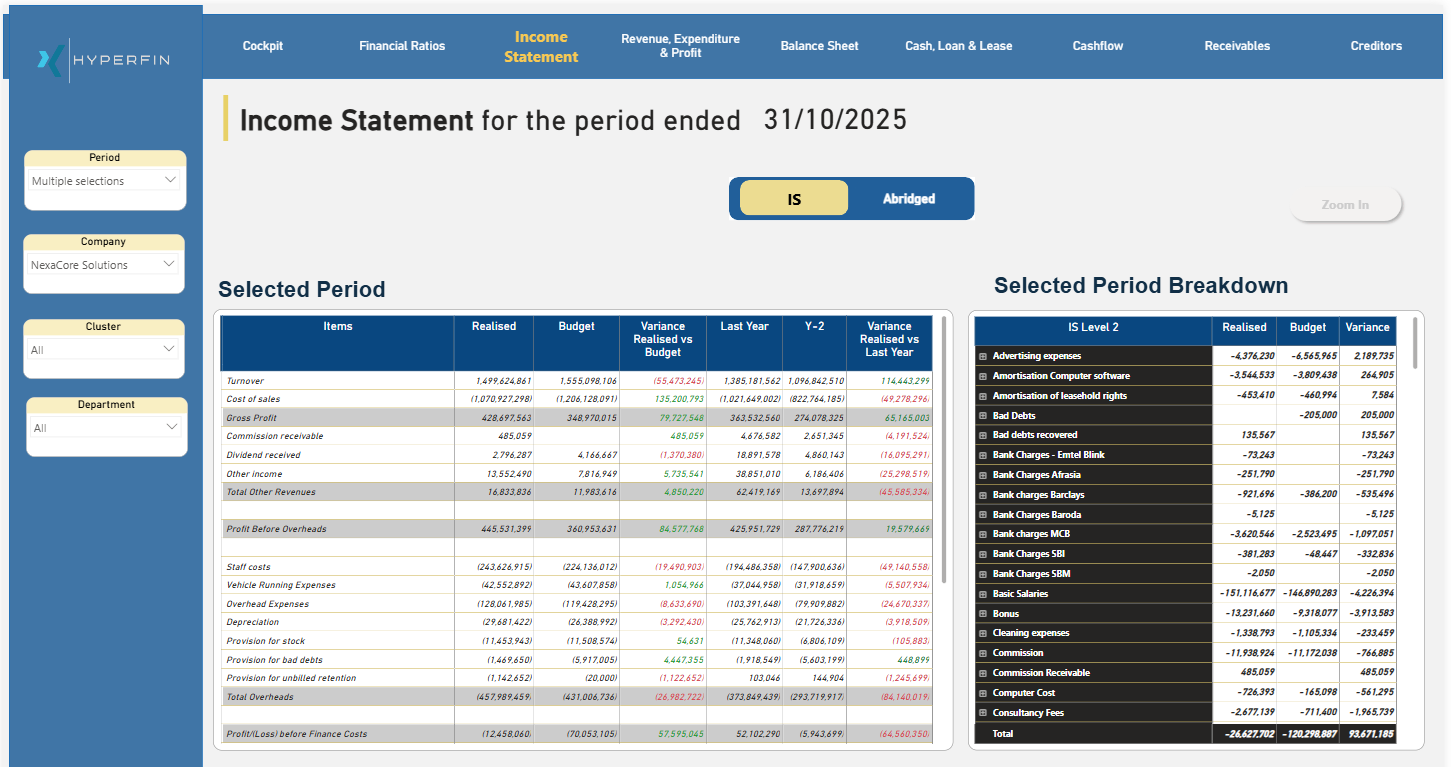1451x767 pixels.
Task: Click the drill icon beside Commission
Action: 984,652
